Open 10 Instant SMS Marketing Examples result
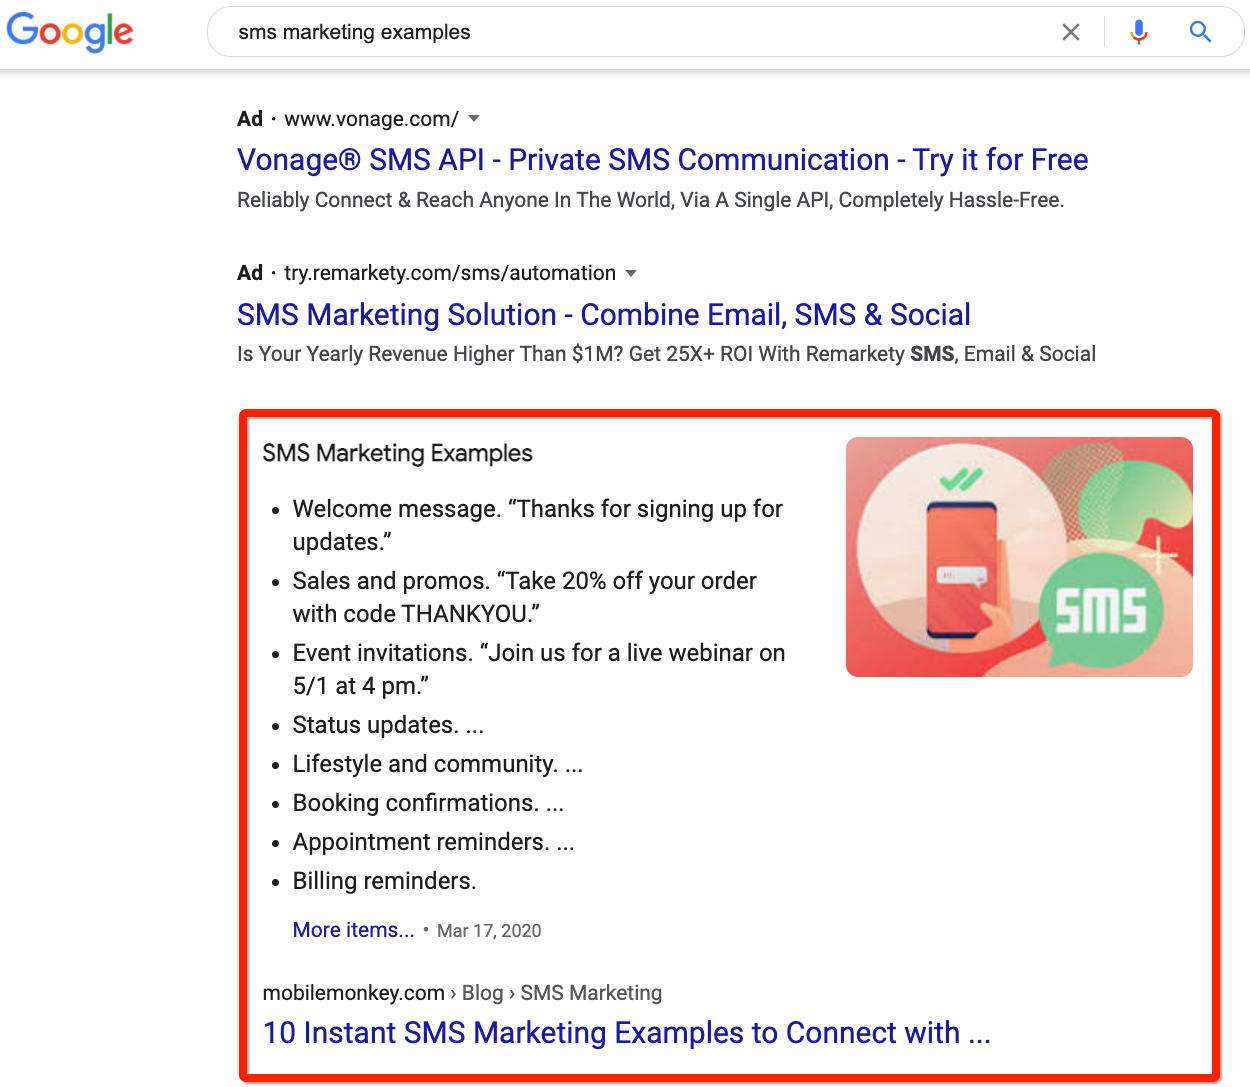The width and height of the screenshot is (1250, 1087). tap(626, 1033)
